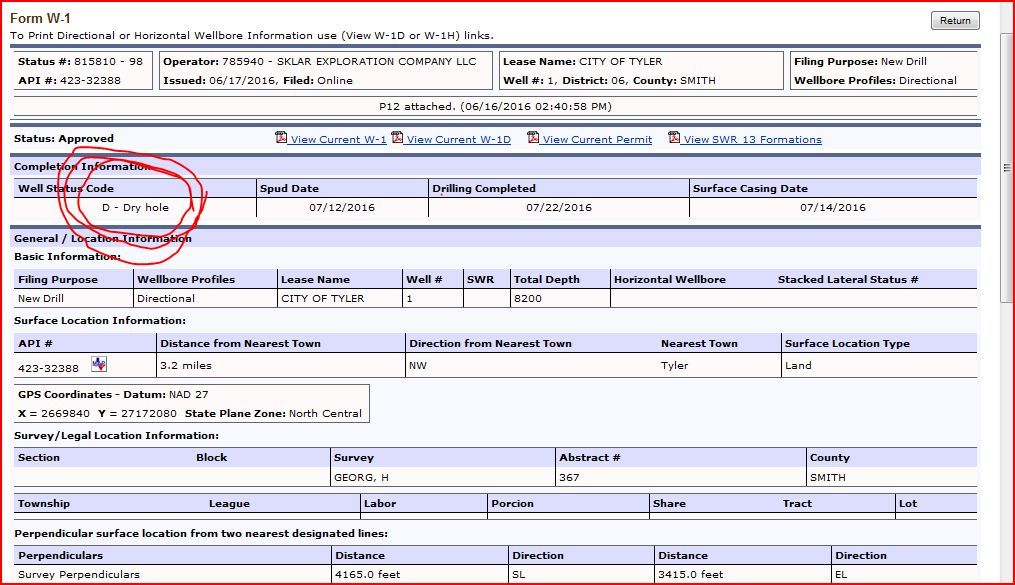Click PDF icon beside View Current W-1
This screenshot has width=1015, height=585.
(x=281, y=137)
